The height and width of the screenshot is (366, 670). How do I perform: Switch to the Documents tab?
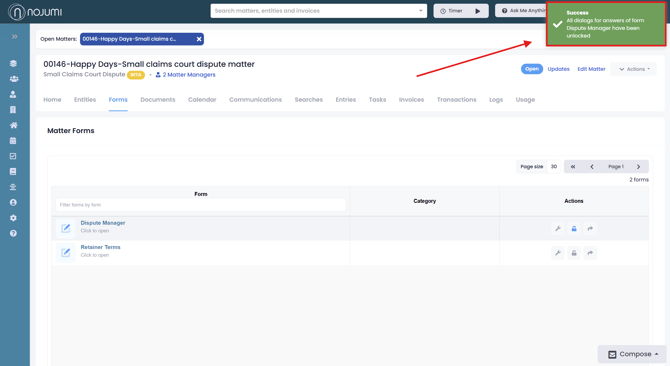158,100
